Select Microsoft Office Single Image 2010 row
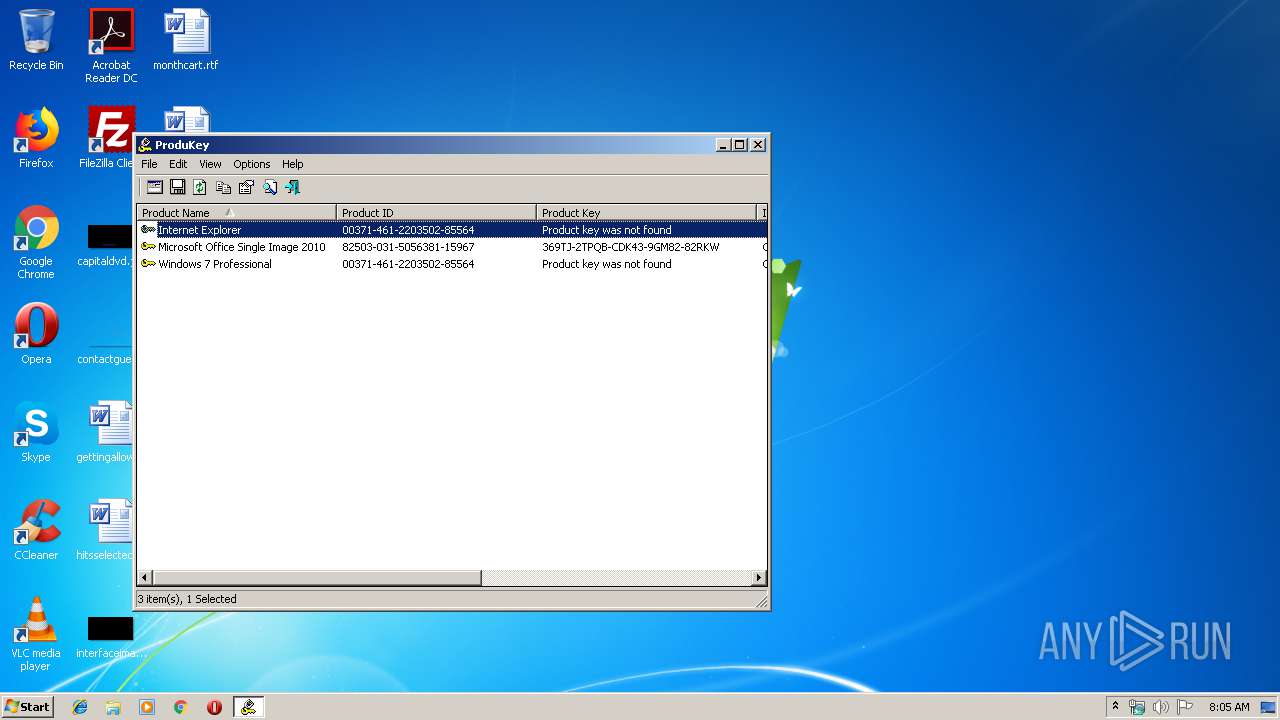Image resolution: width=1280 pixels, height=720 pixels. [452, 247]
